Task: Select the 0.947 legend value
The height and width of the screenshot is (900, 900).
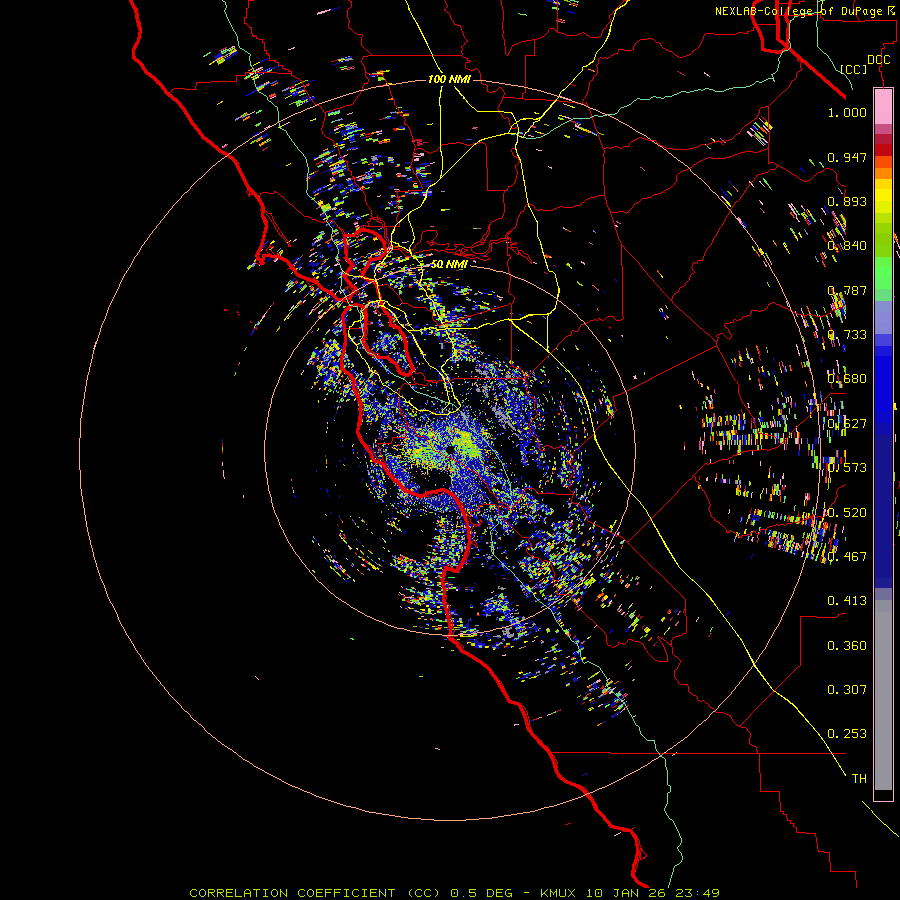Action: pos(847,157)
